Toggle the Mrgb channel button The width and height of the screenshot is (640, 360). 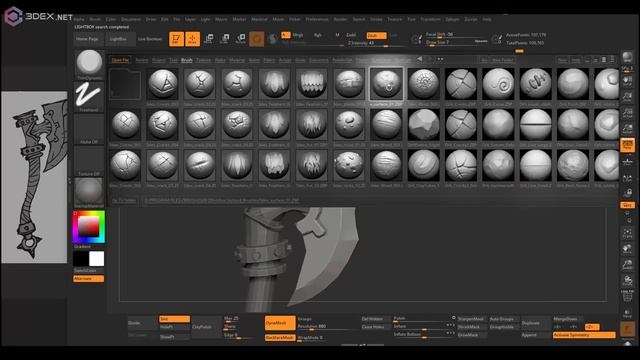click(298, 36)
